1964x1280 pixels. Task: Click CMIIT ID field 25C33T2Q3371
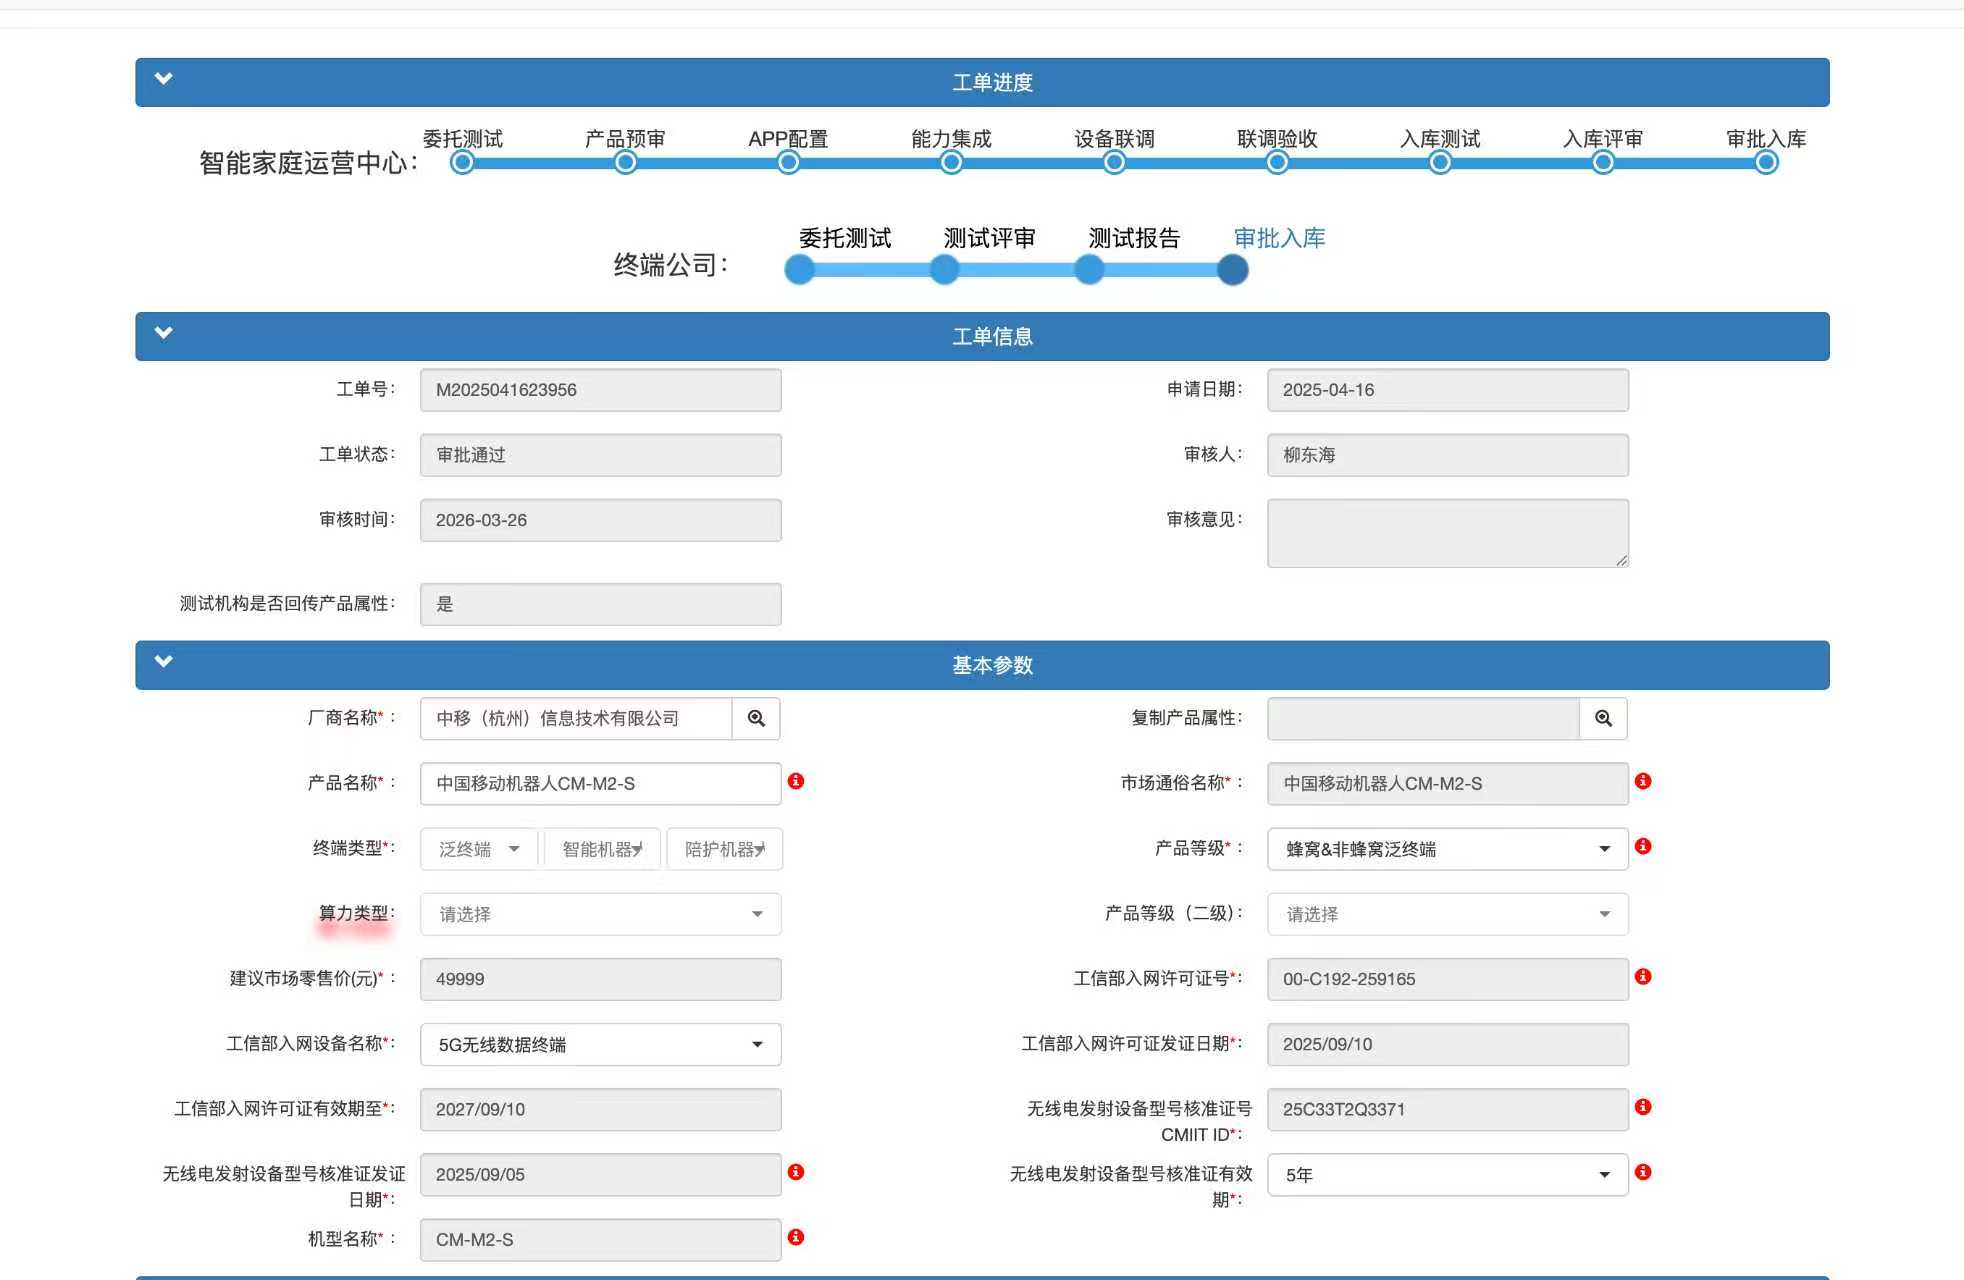[x=1448, y=1109]
